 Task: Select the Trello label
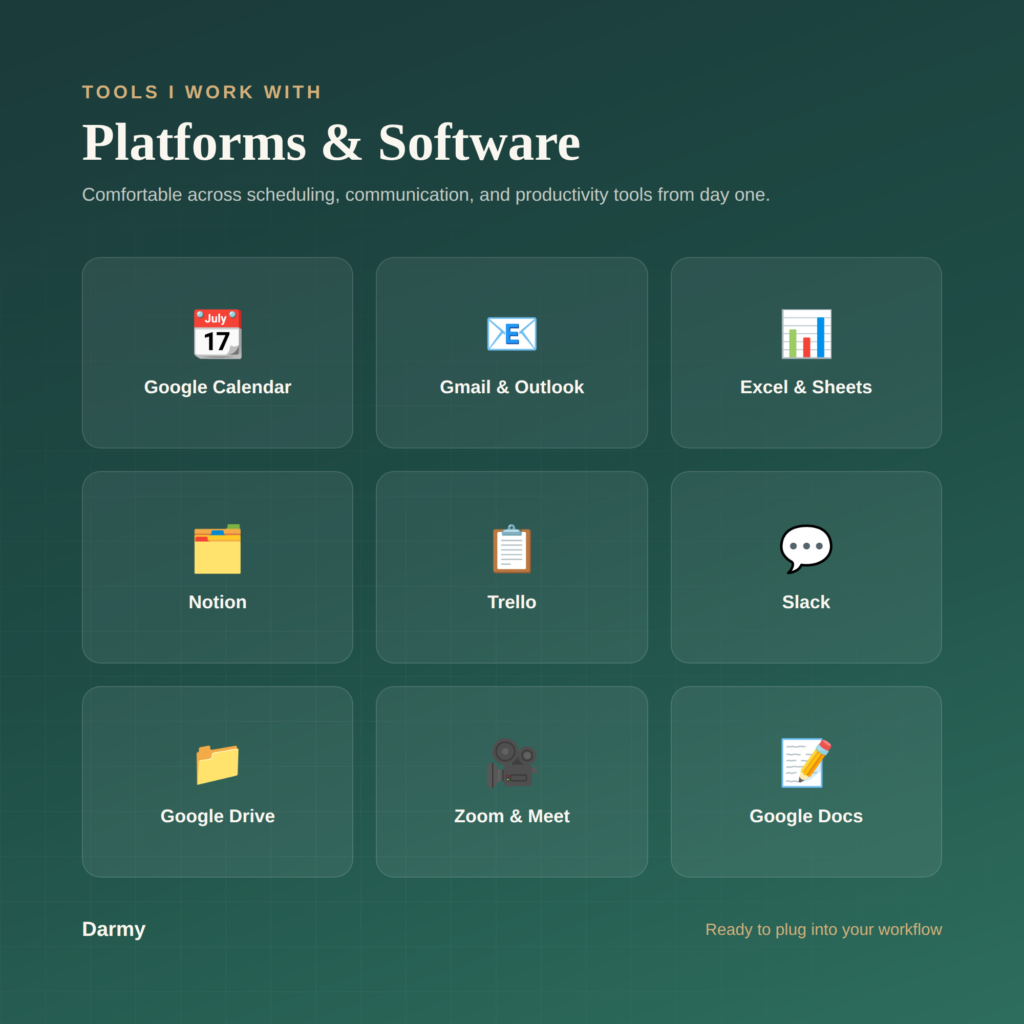tap(511, 602)
